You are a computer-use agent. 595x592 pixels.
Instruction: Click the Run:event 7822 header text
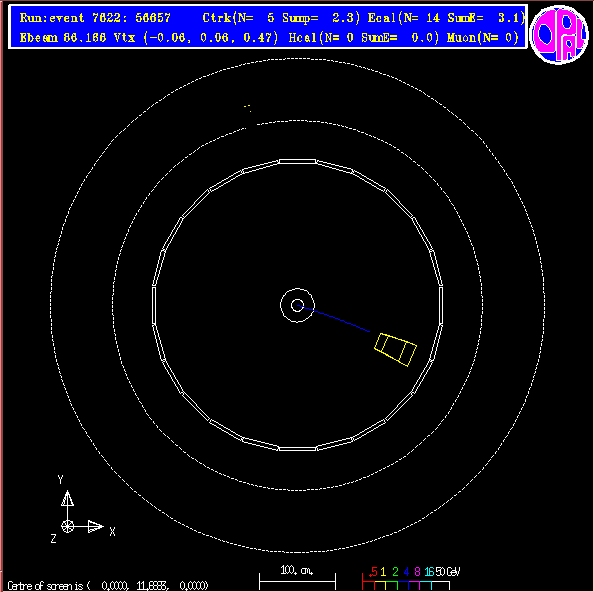(95, 17)
